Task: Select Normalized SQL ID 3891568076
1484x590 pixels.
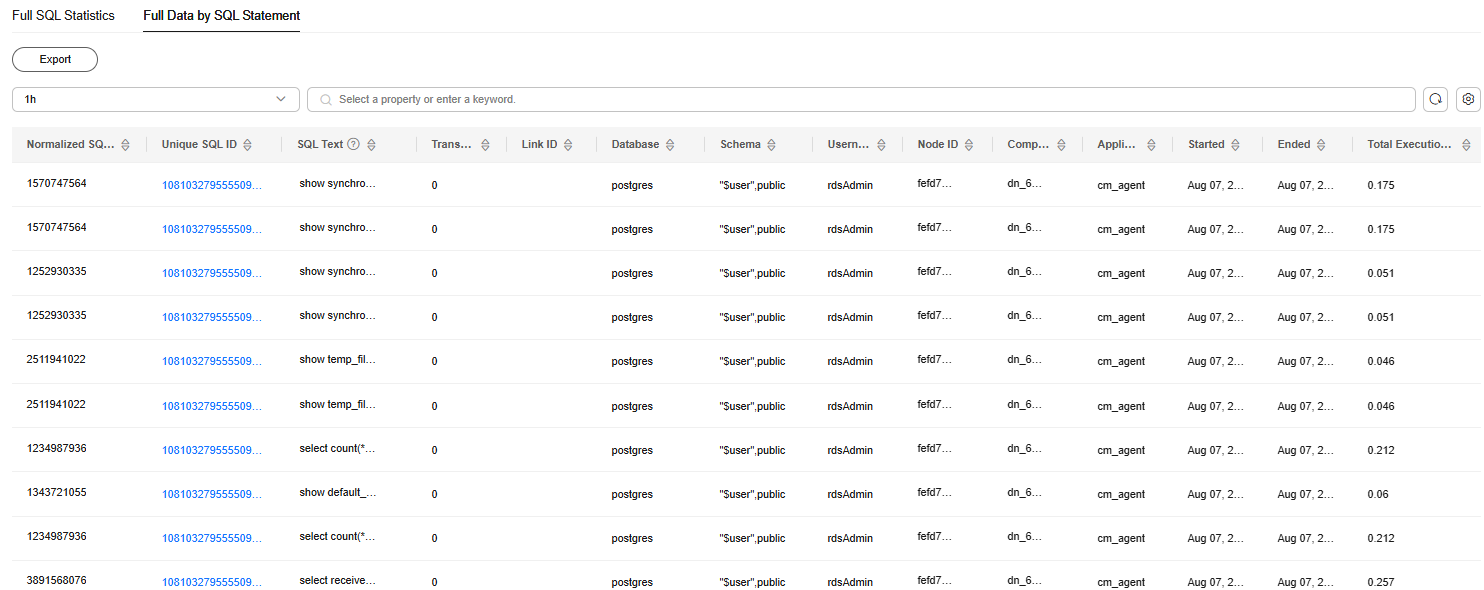Action: pos(57,580)
